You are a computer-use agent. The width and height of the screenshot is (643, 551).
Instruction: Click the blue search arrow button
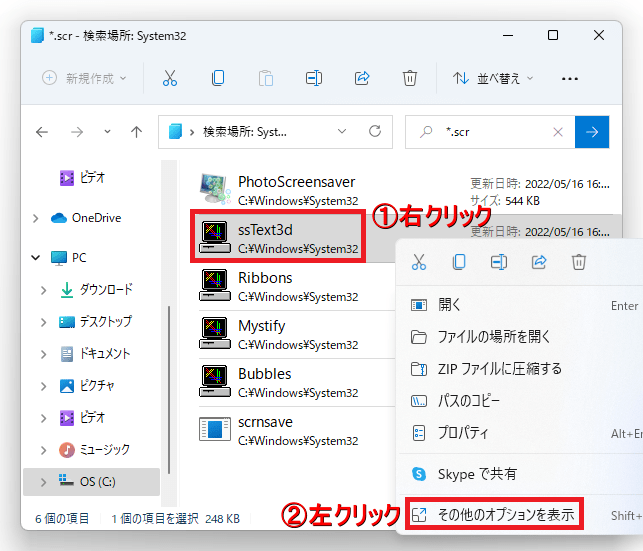pos(592,132)
